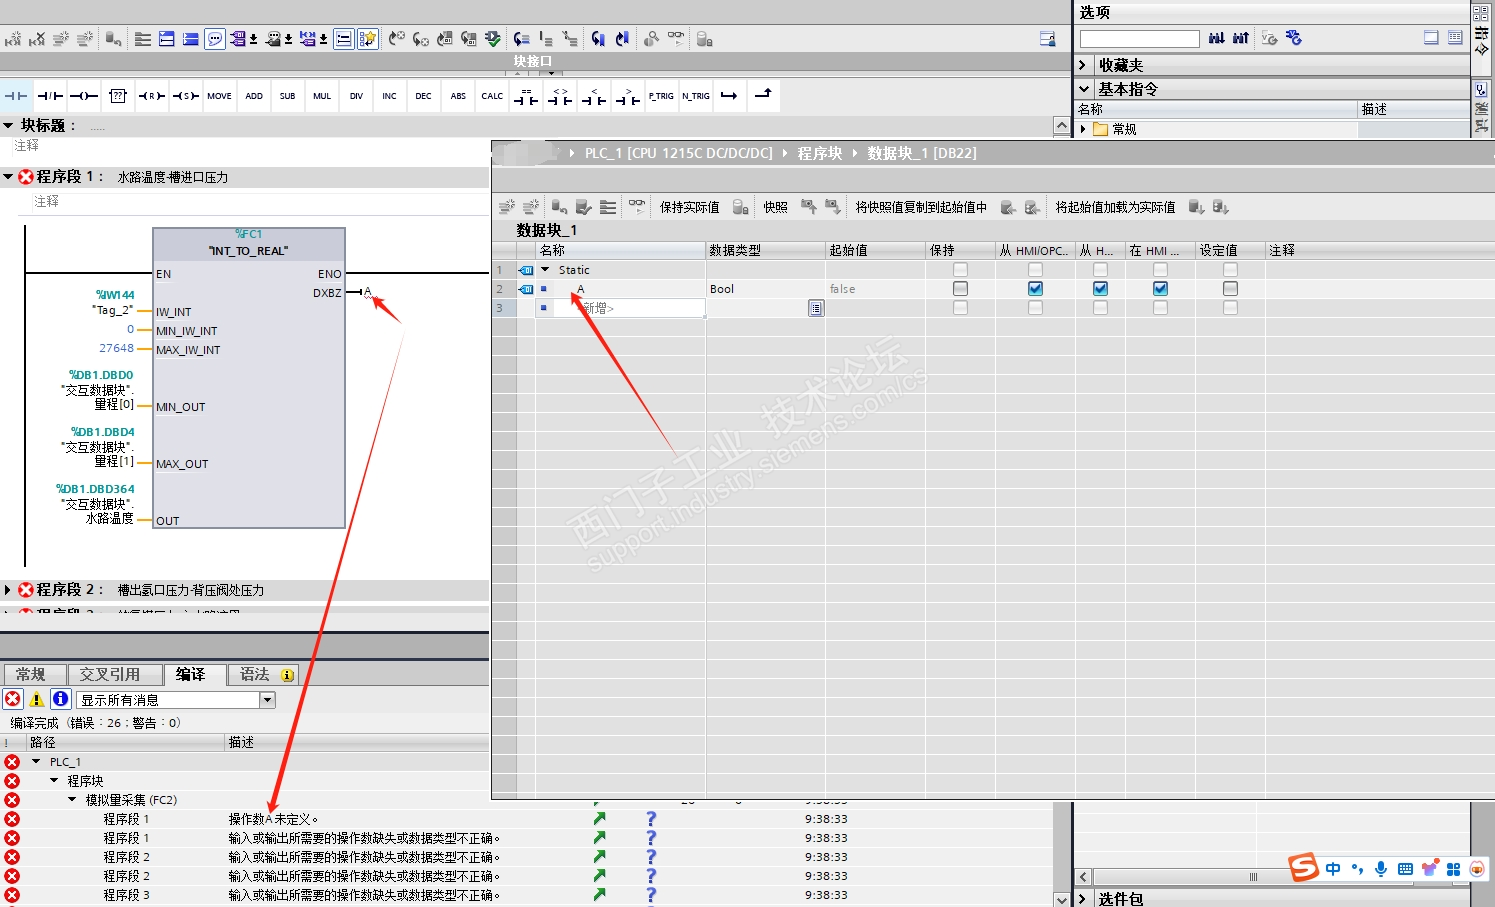
Task: Expand the 常规 instruction folder
Action: pyautogui.click(x=1083, y=129)
